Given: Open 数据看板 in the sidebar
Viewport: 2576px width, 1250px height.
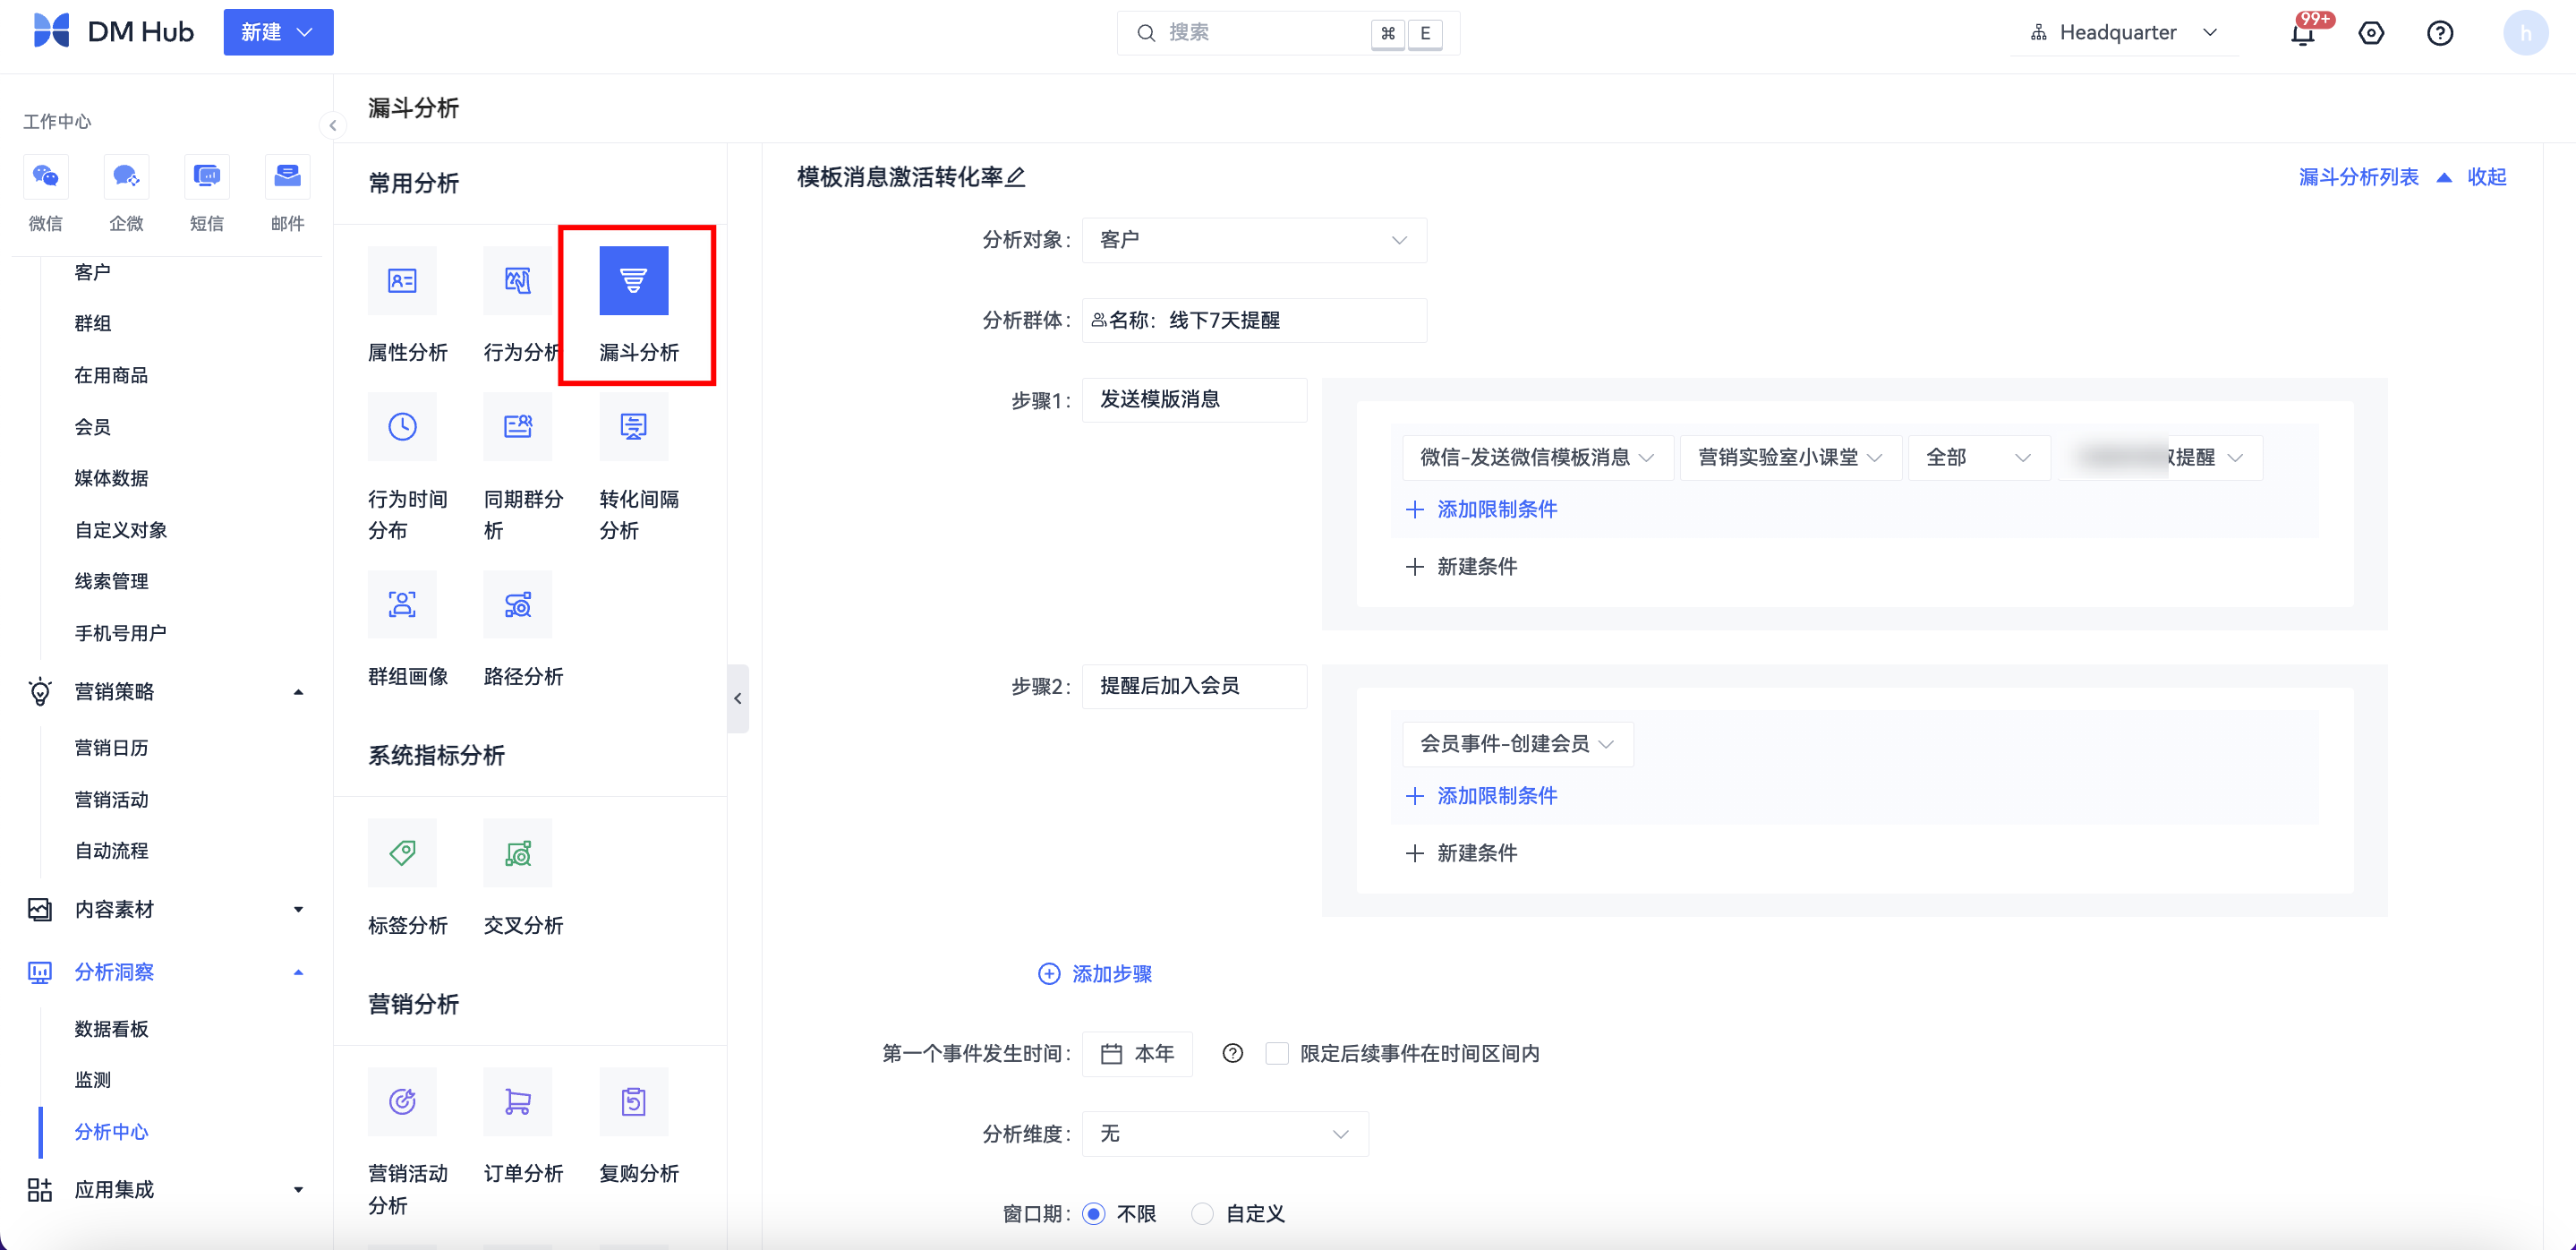Looking at the screenshot, I should coord(111,1028).
